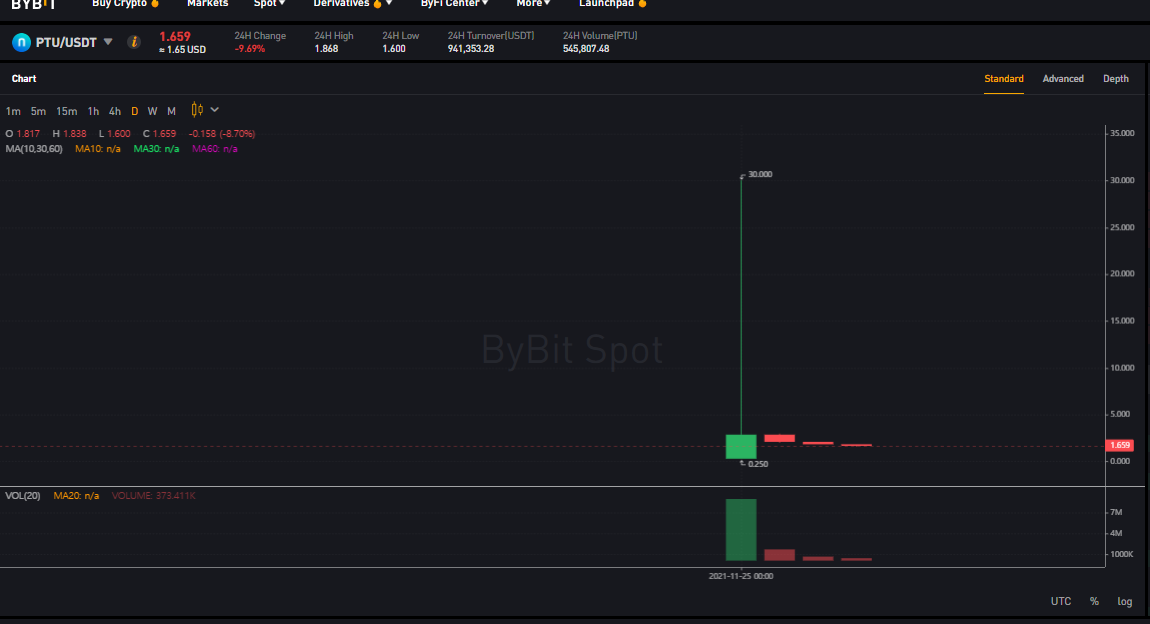Screen dimensions: 1150x624
Task: Open the ByFi Center menu
Action: click(x=454, y=4)
